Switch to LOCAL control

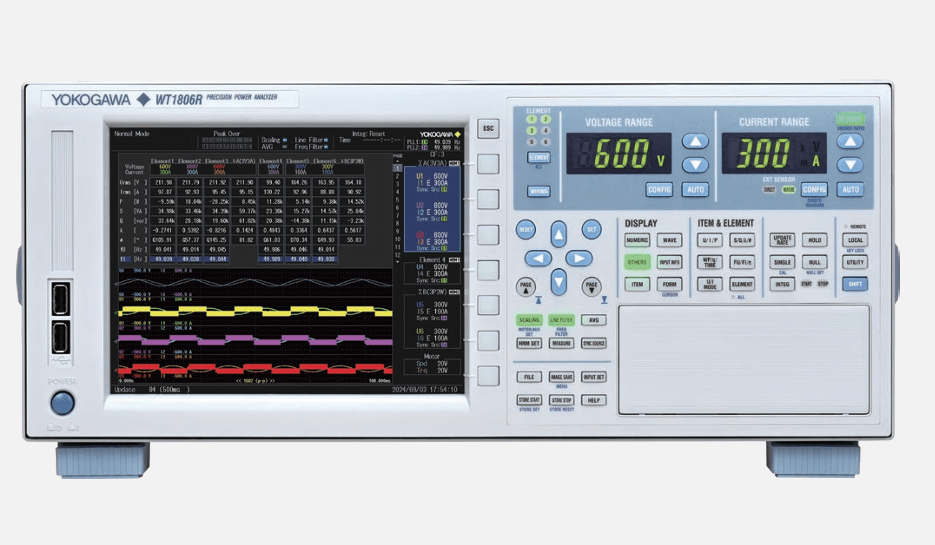pyautogui.click(x=855, y=240)
